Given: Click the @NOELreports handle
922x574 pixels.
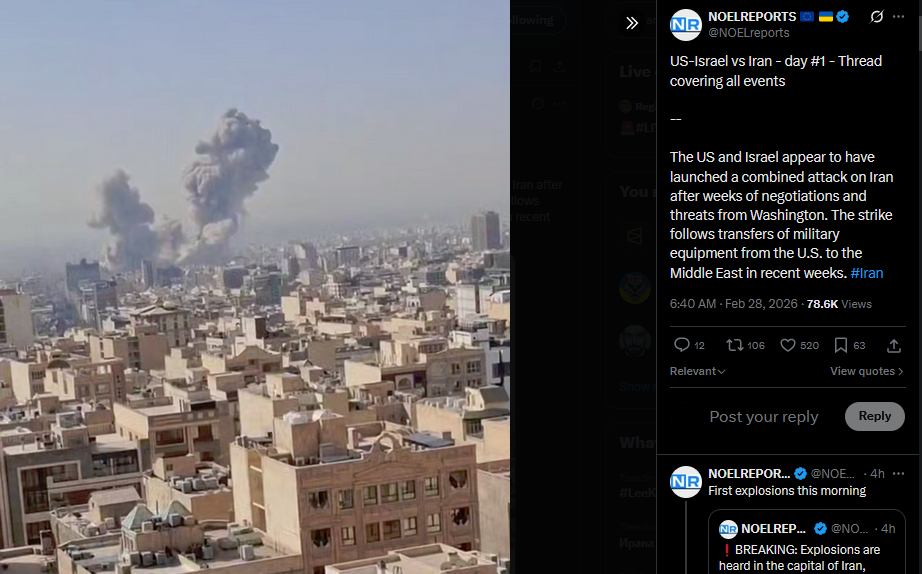Looking at the screenshot, I should 749,33.
